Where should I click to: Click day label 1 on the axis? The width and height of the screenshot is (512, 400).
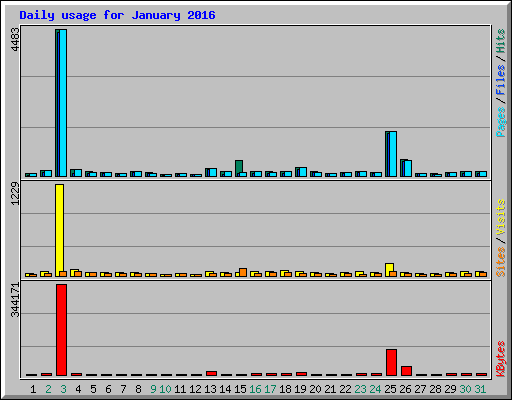33,389
